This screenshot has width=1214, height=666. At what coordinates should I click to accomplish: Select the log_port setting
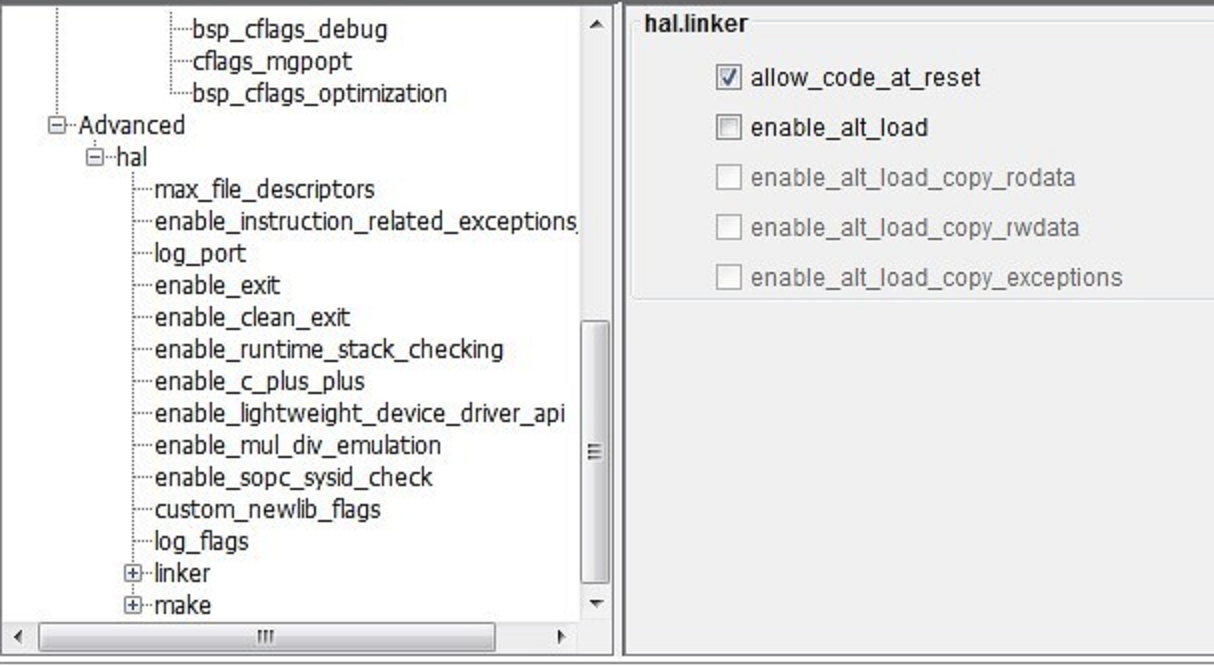pyautogui.click(x=200, y=254)
